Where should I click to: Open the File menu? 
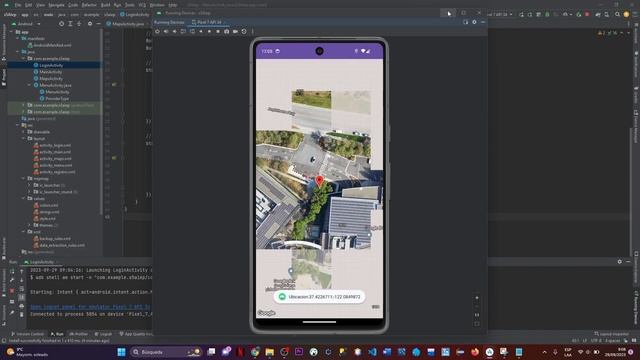pos(18,5)
